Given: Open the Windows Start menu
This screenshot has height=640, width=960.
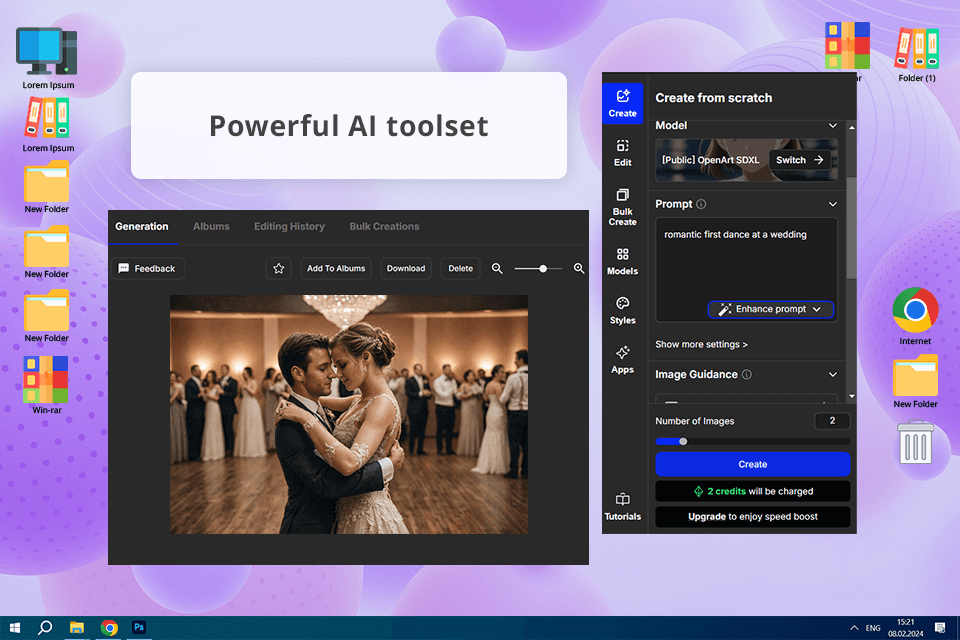Looking at the screenshot, I should (x=15, y=628).
